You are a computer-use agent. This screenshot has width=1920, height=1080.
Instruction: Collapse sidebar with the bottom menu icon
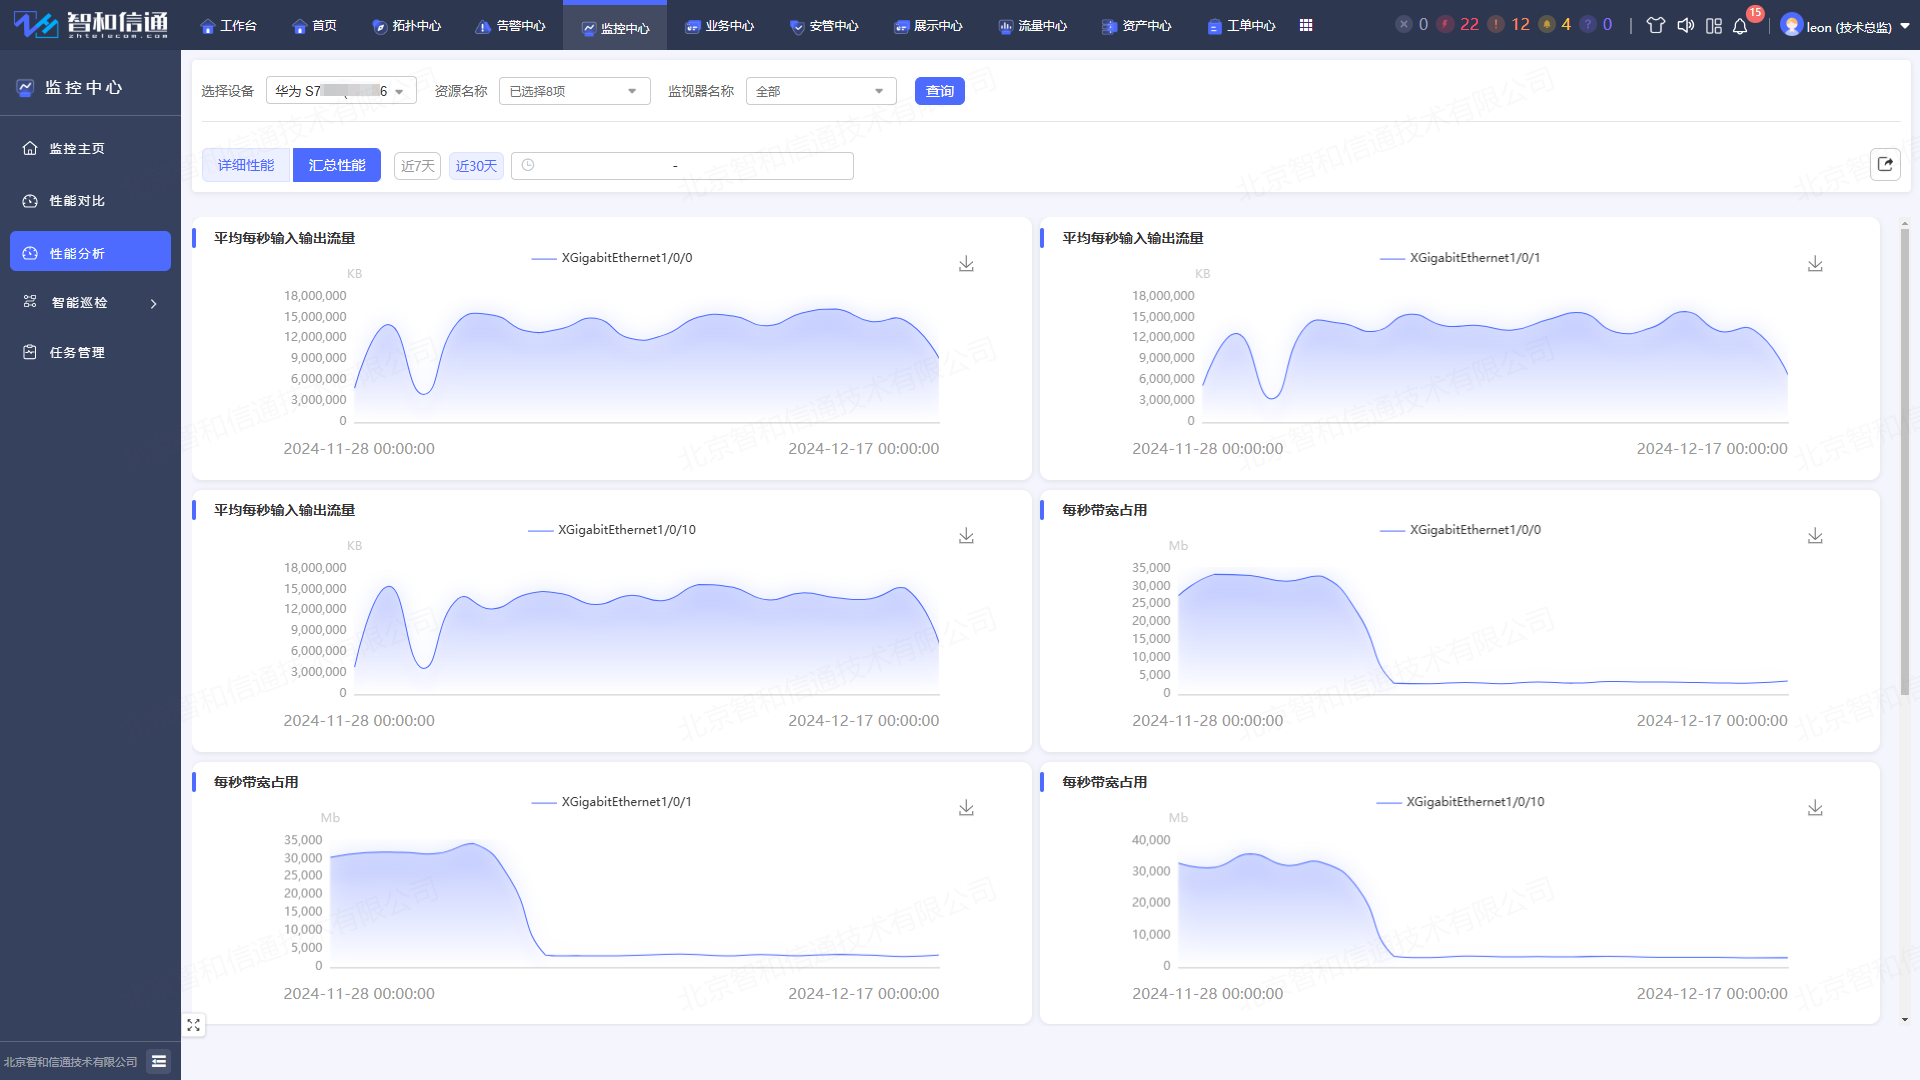(x=159, y=1061)
